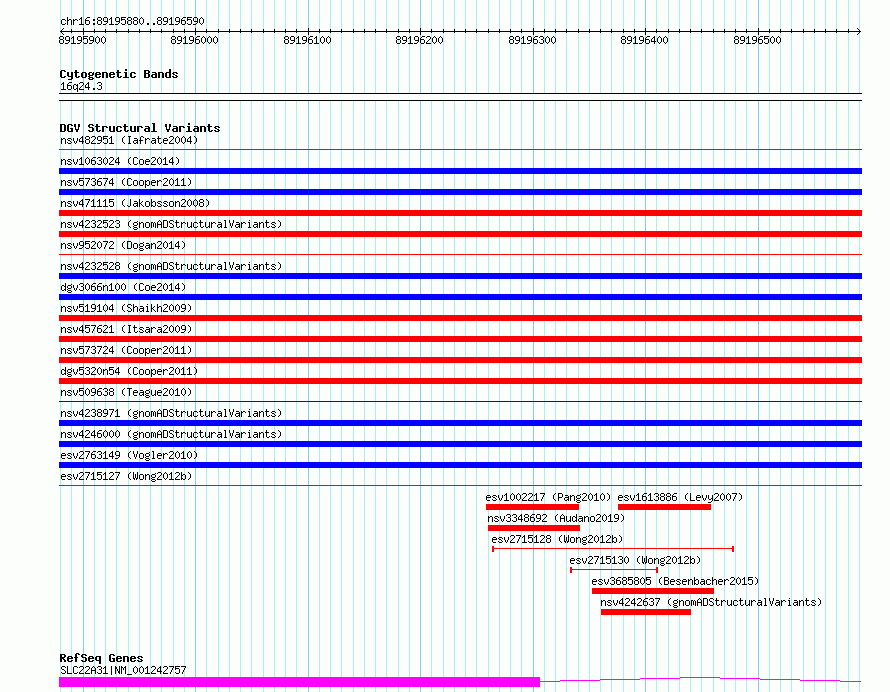This screenshot has height=692, width=890.
Task: Click the esv1002217 (Pang2010) red bar
Action: click(x=532, y=507)
